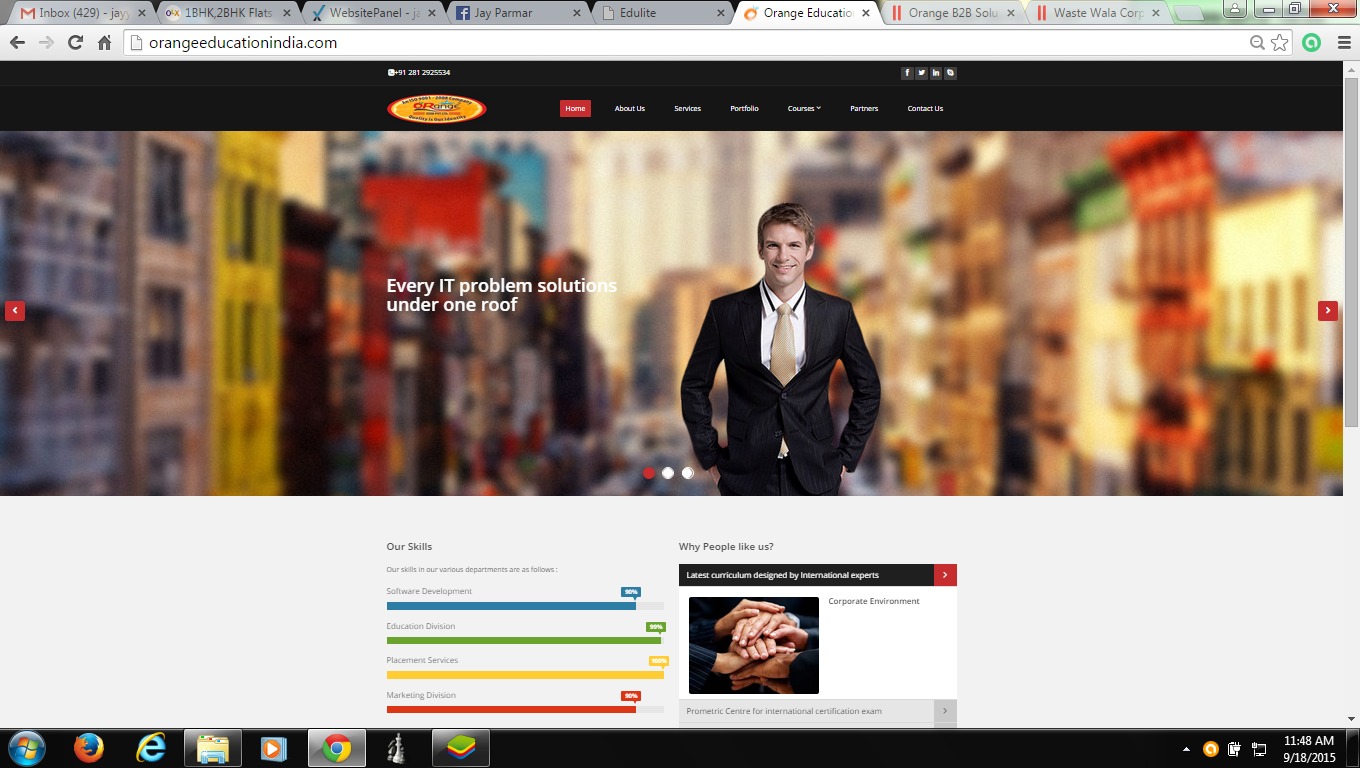This screenshot has width=1360, height=768.
Task: Open the site's Skype social icon
Action: click(x=951, y=73)
